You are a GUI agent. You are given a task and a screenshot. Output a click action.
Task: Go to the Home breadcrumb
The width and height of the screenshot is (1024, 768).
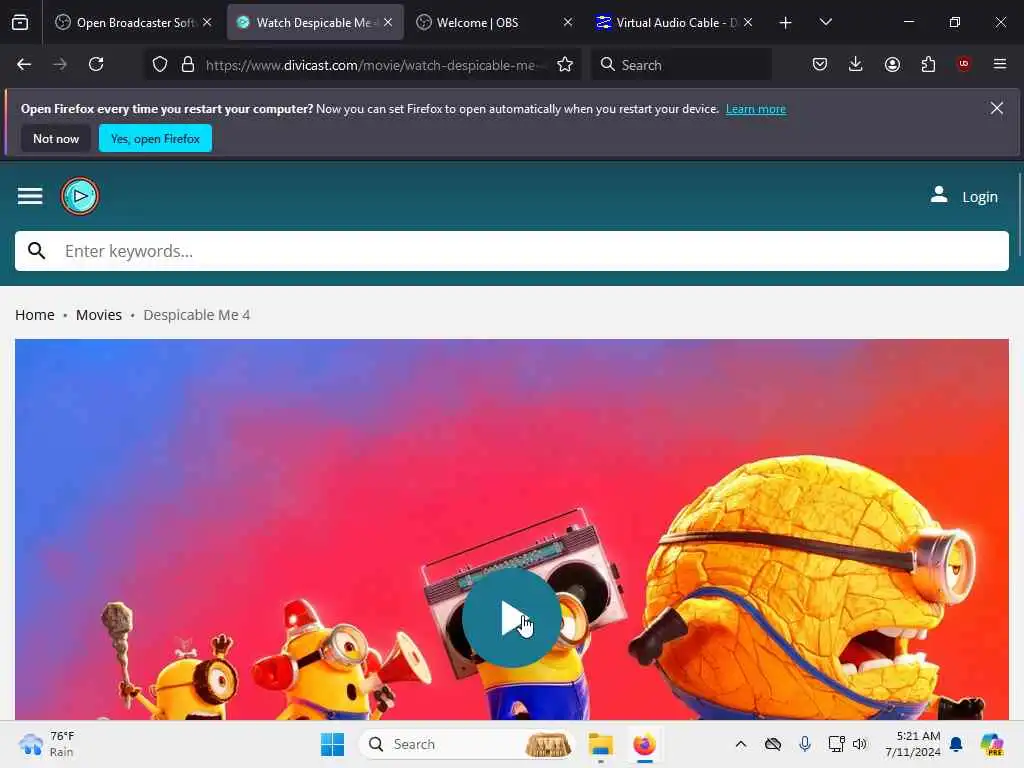point(35,315)
